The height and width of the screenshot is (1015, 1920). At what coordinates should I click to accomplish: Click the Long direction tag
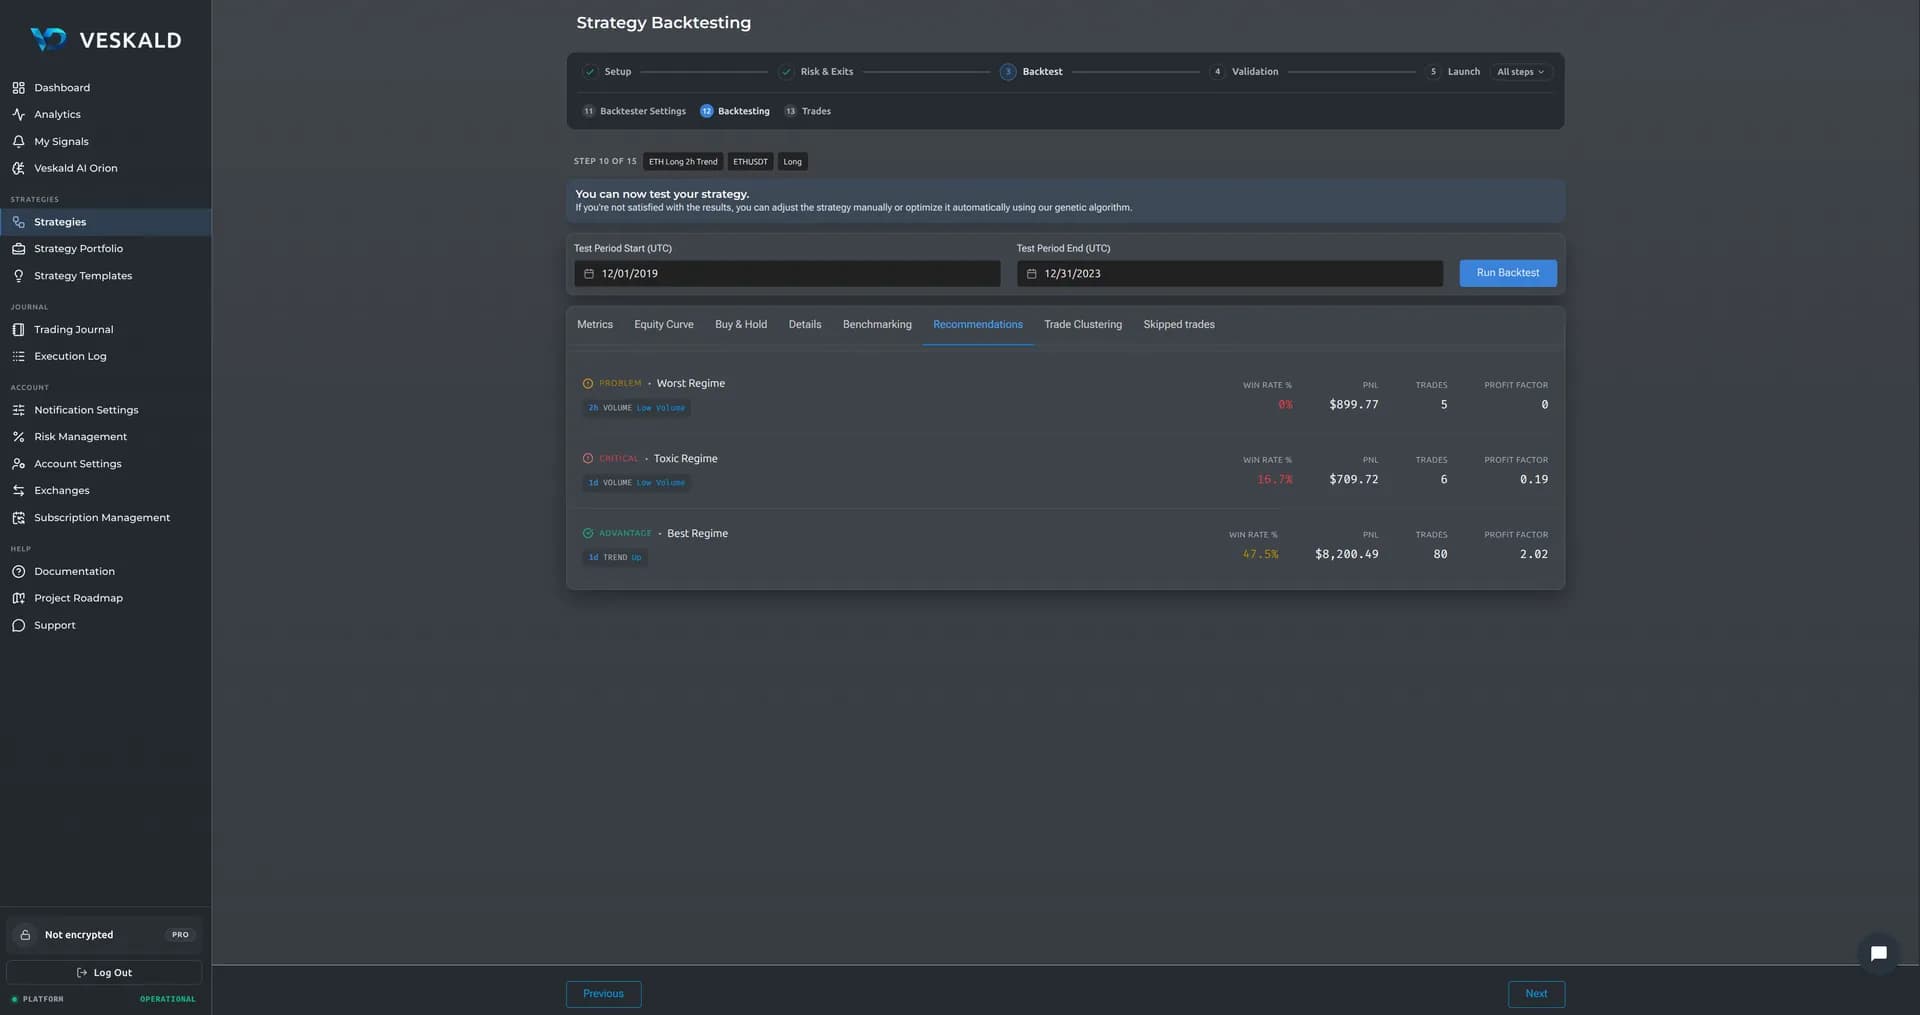(x=792, y=162)
